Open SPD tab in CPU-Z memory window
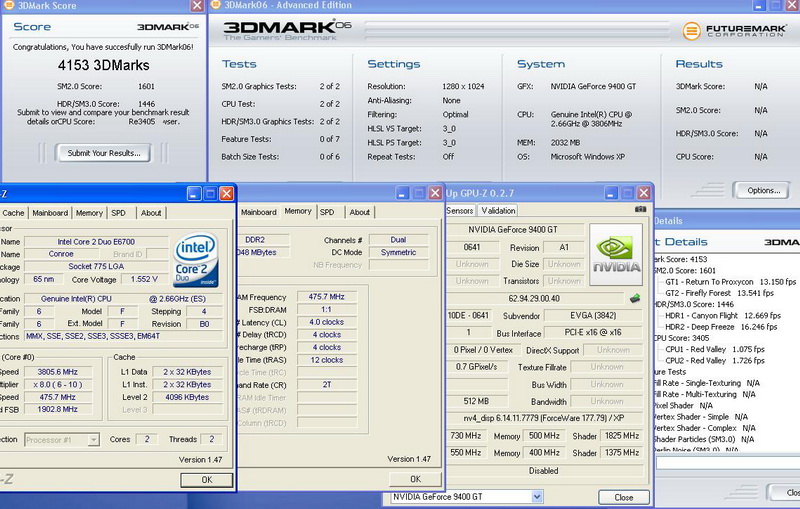Image resolution: width=800 pixels, height=509 pixels. (x=327, y=212)
